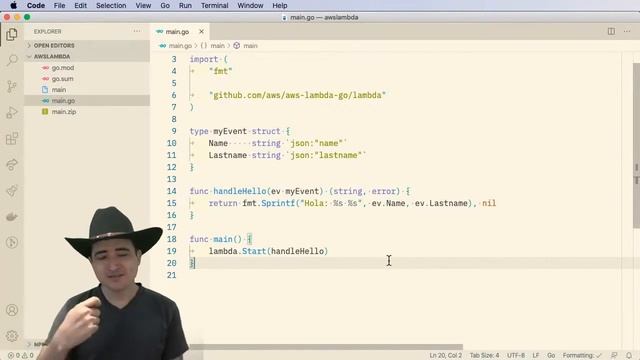
Task: Open the Explorer view in activity bar
Action: click(12, 34)
